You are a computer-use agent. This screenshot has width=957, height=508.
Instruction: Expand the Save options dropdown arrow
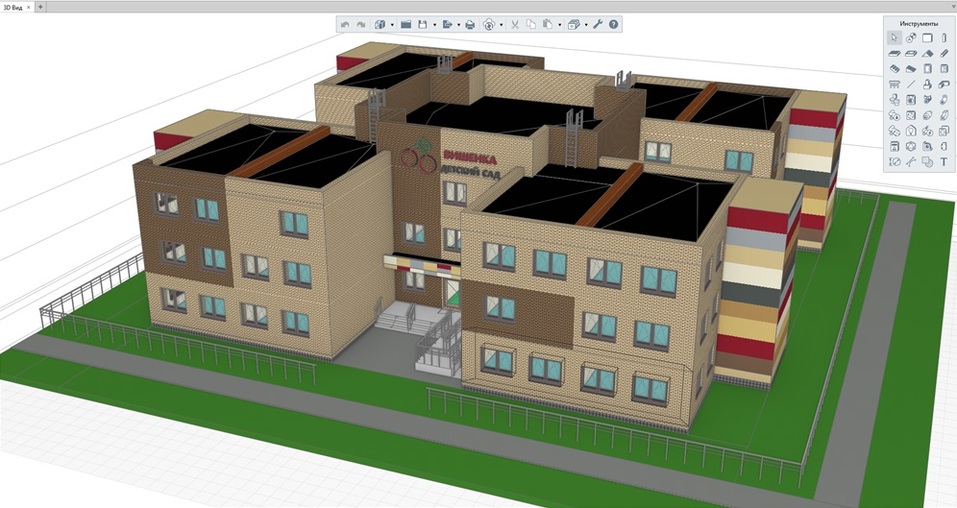tap(435, 24)
